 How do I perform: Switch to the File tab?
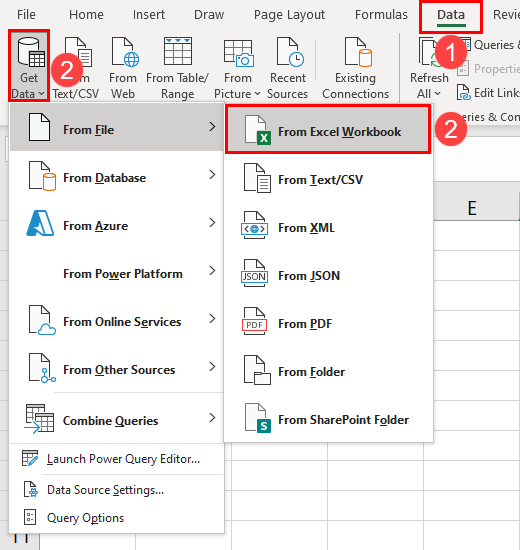tap(26, 15)
